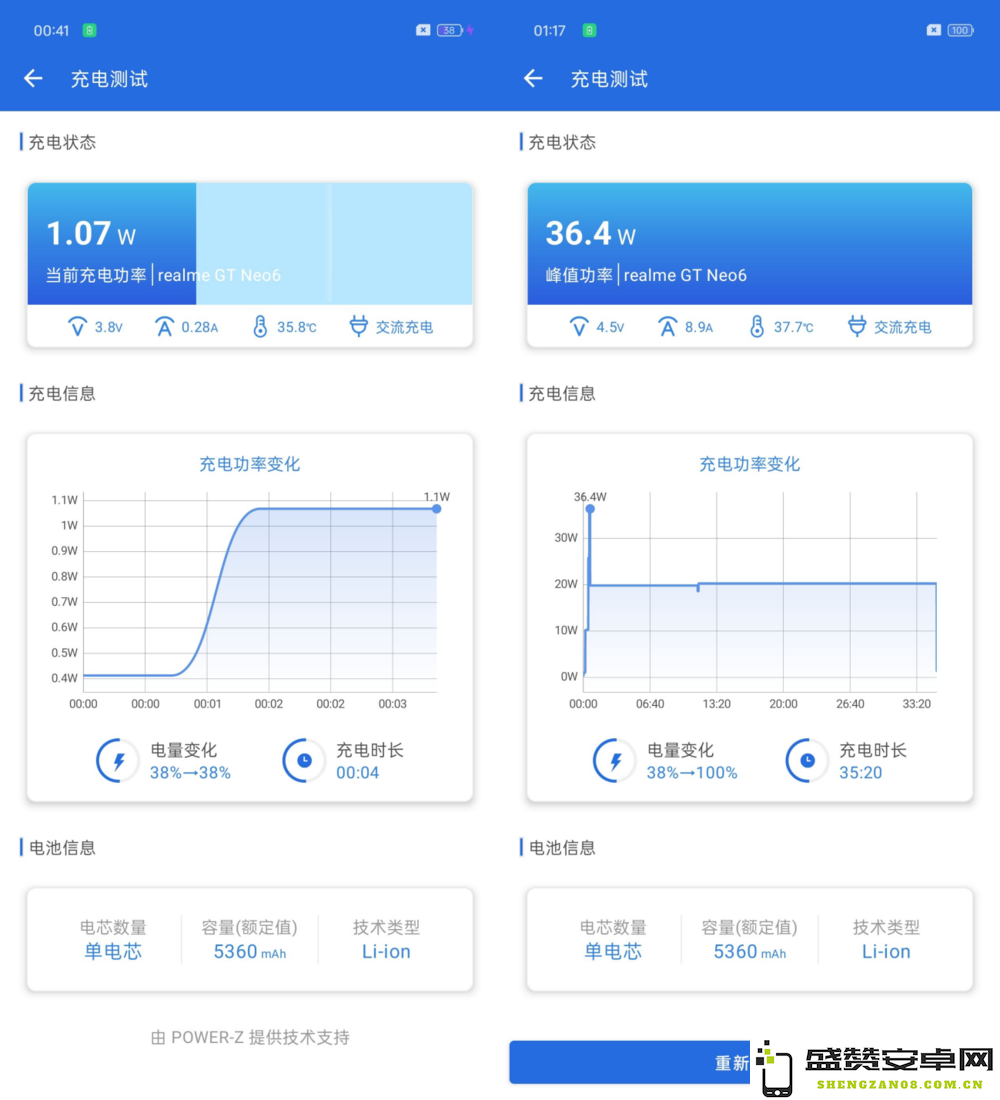
Task: Select the 0.28A current value
Action: click(200, 327)
